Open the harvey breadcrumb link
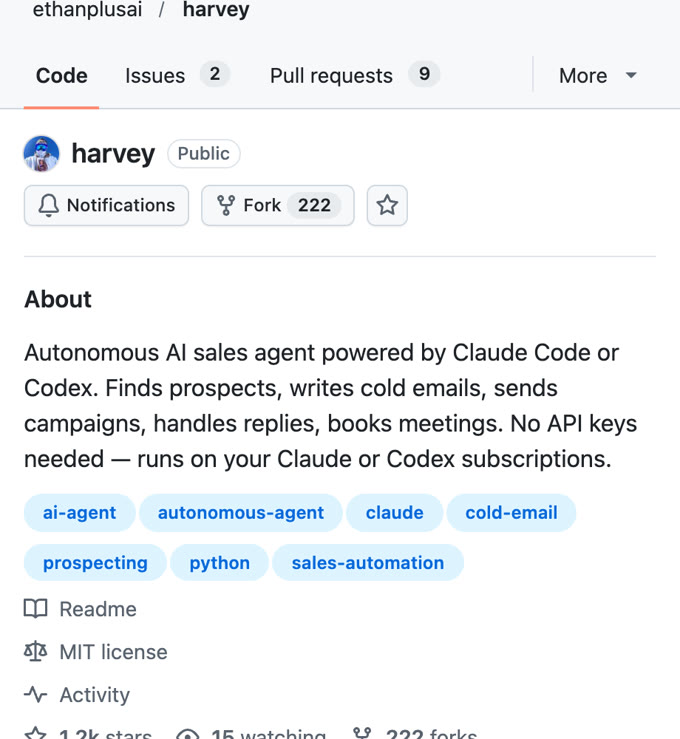 (216, 9)
